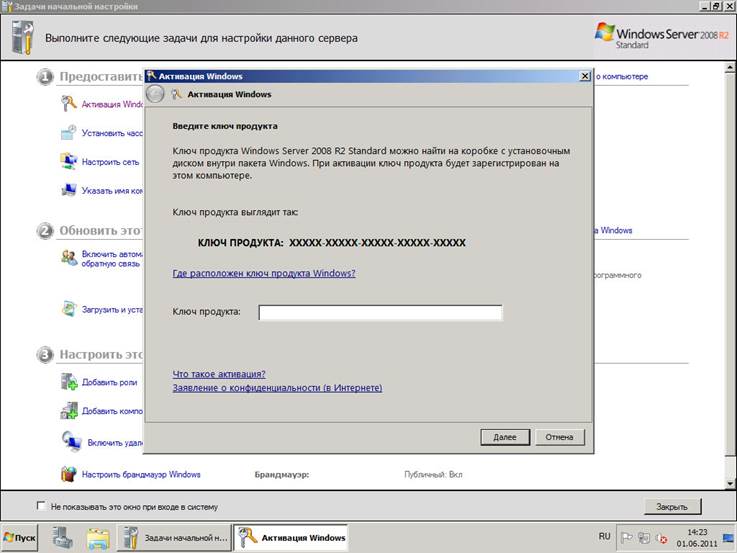Click Включить удаленный рабочий стол link
Viewport: 737px width, 553px height.
pos(115,443)
